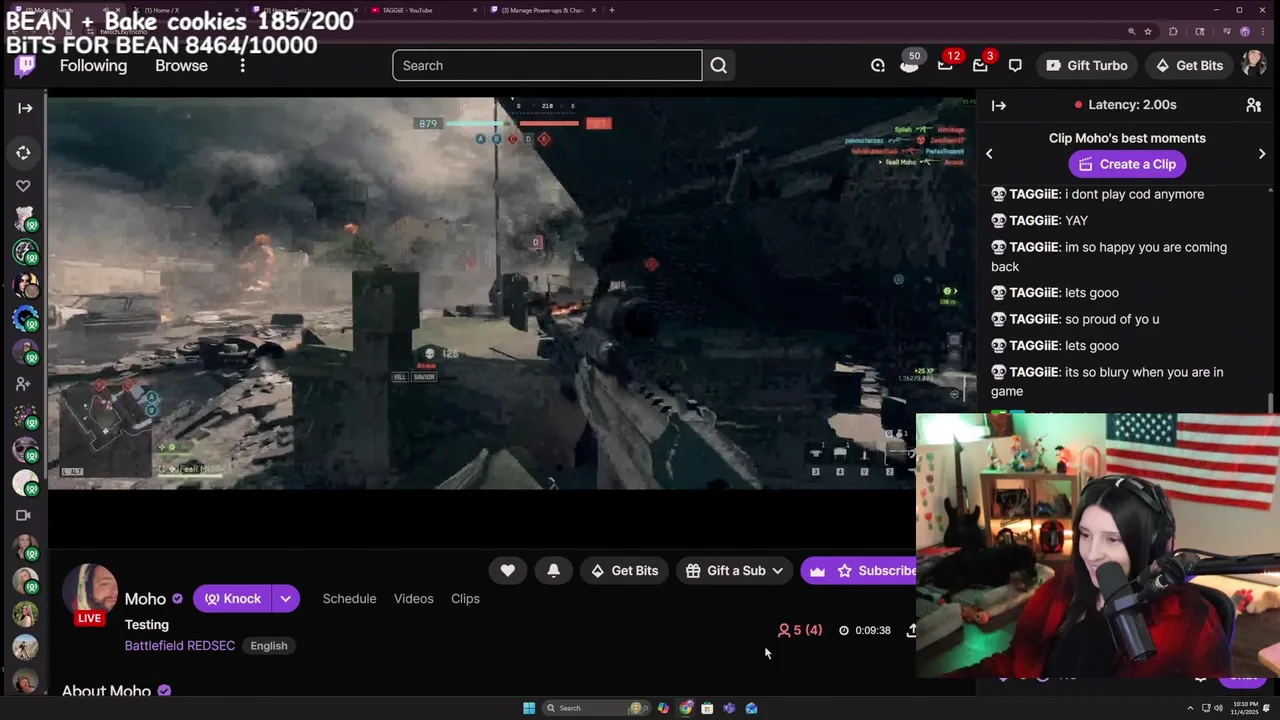Open the Prime loot icon with badge 12
1280x720 pixels.
click(945, 65)
